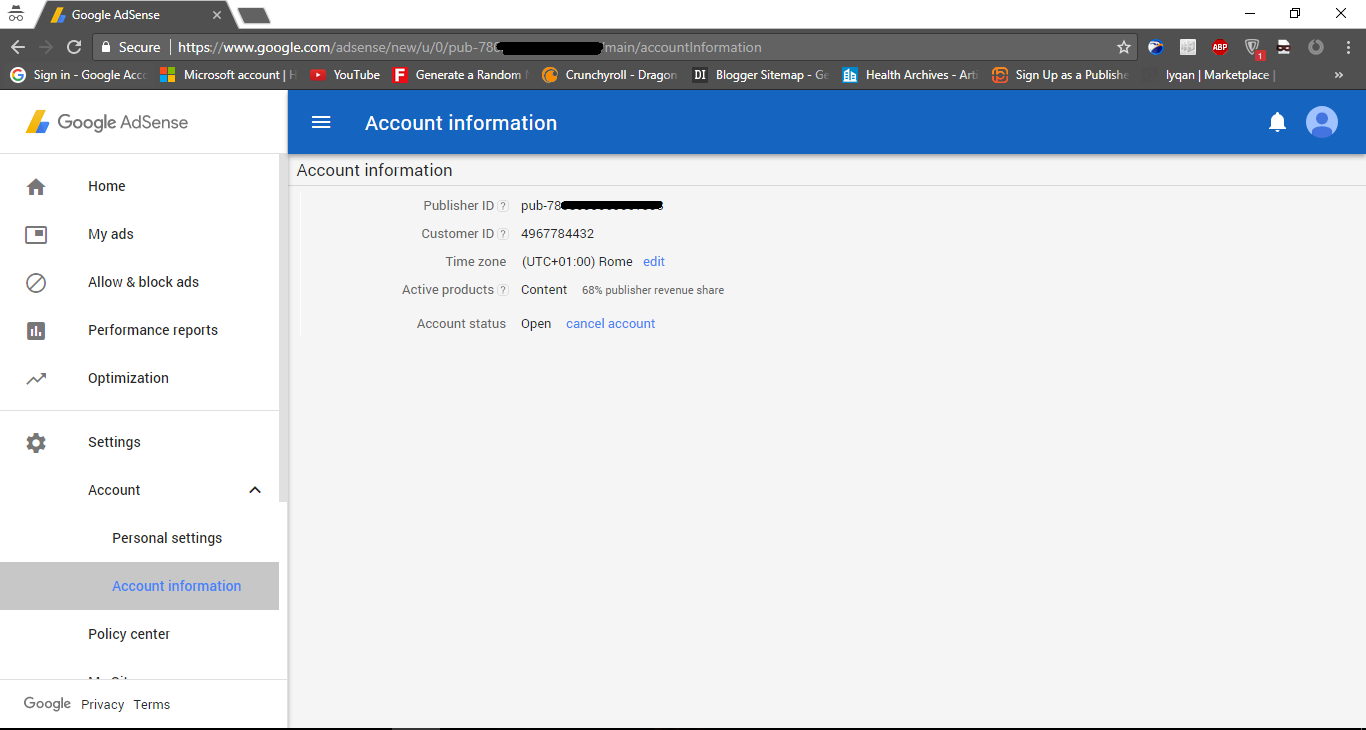Click the (UTC+01:00) Rome time zone value
1366x730 pixels.
click(x=577, y=262)
